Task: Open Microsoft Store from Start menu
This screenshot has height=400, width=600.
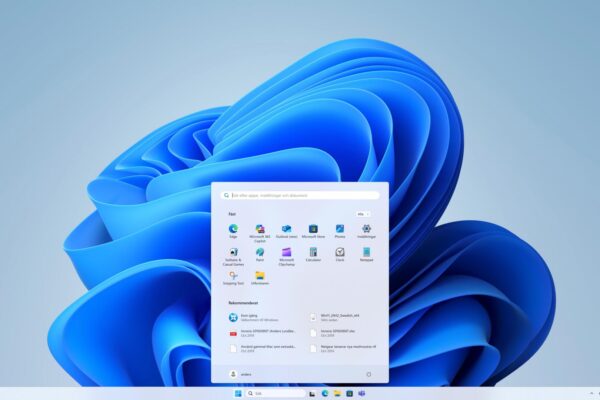Action: pos(313,231)
